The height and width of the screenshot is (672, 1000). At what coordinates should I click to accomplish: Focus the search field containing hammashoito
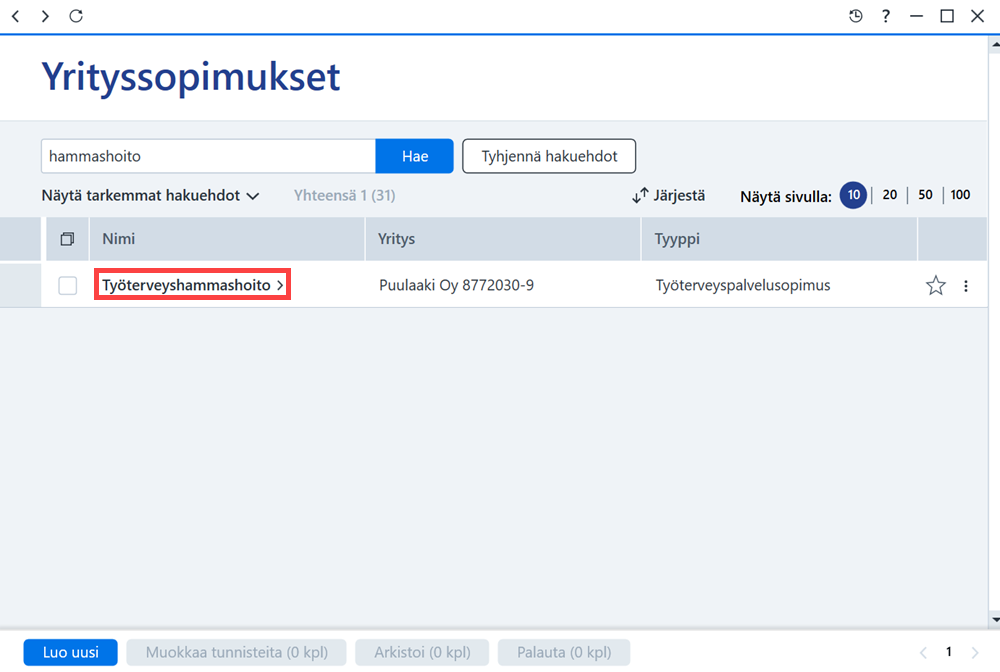coord(209,156)
